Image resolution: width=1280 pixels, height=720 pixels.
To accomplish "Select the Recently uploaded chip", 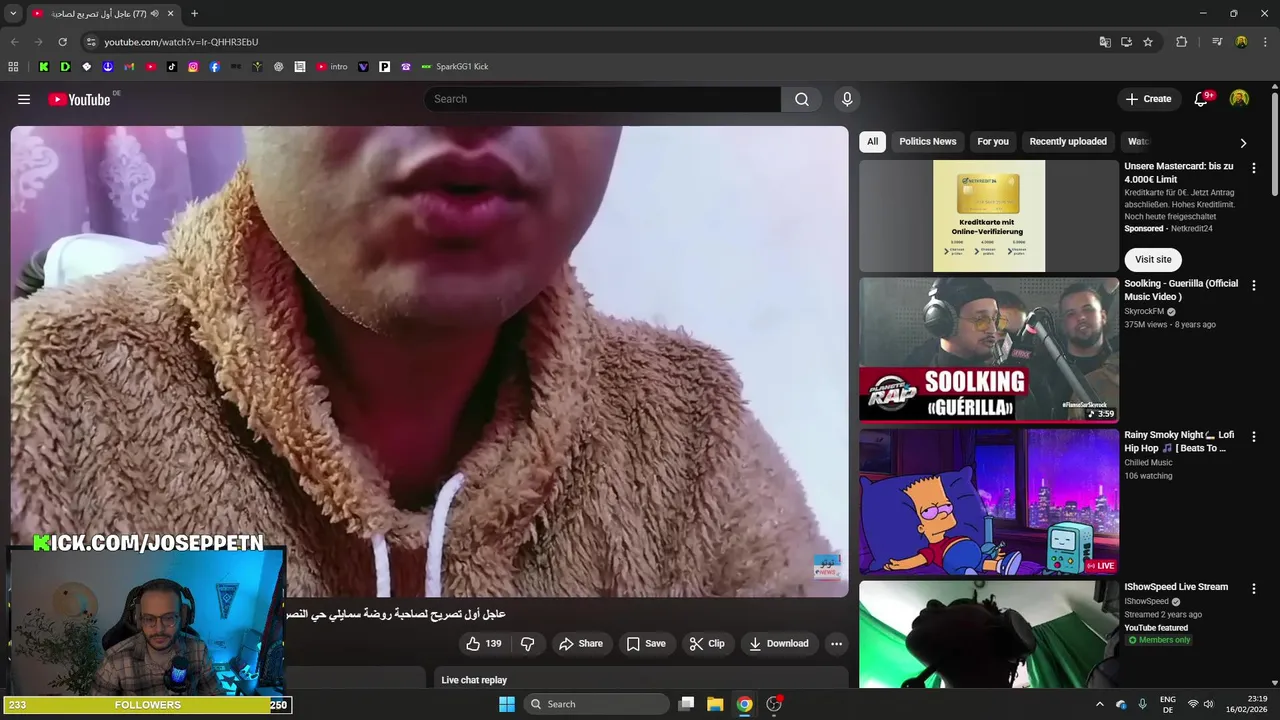I will pos(1068,141).
